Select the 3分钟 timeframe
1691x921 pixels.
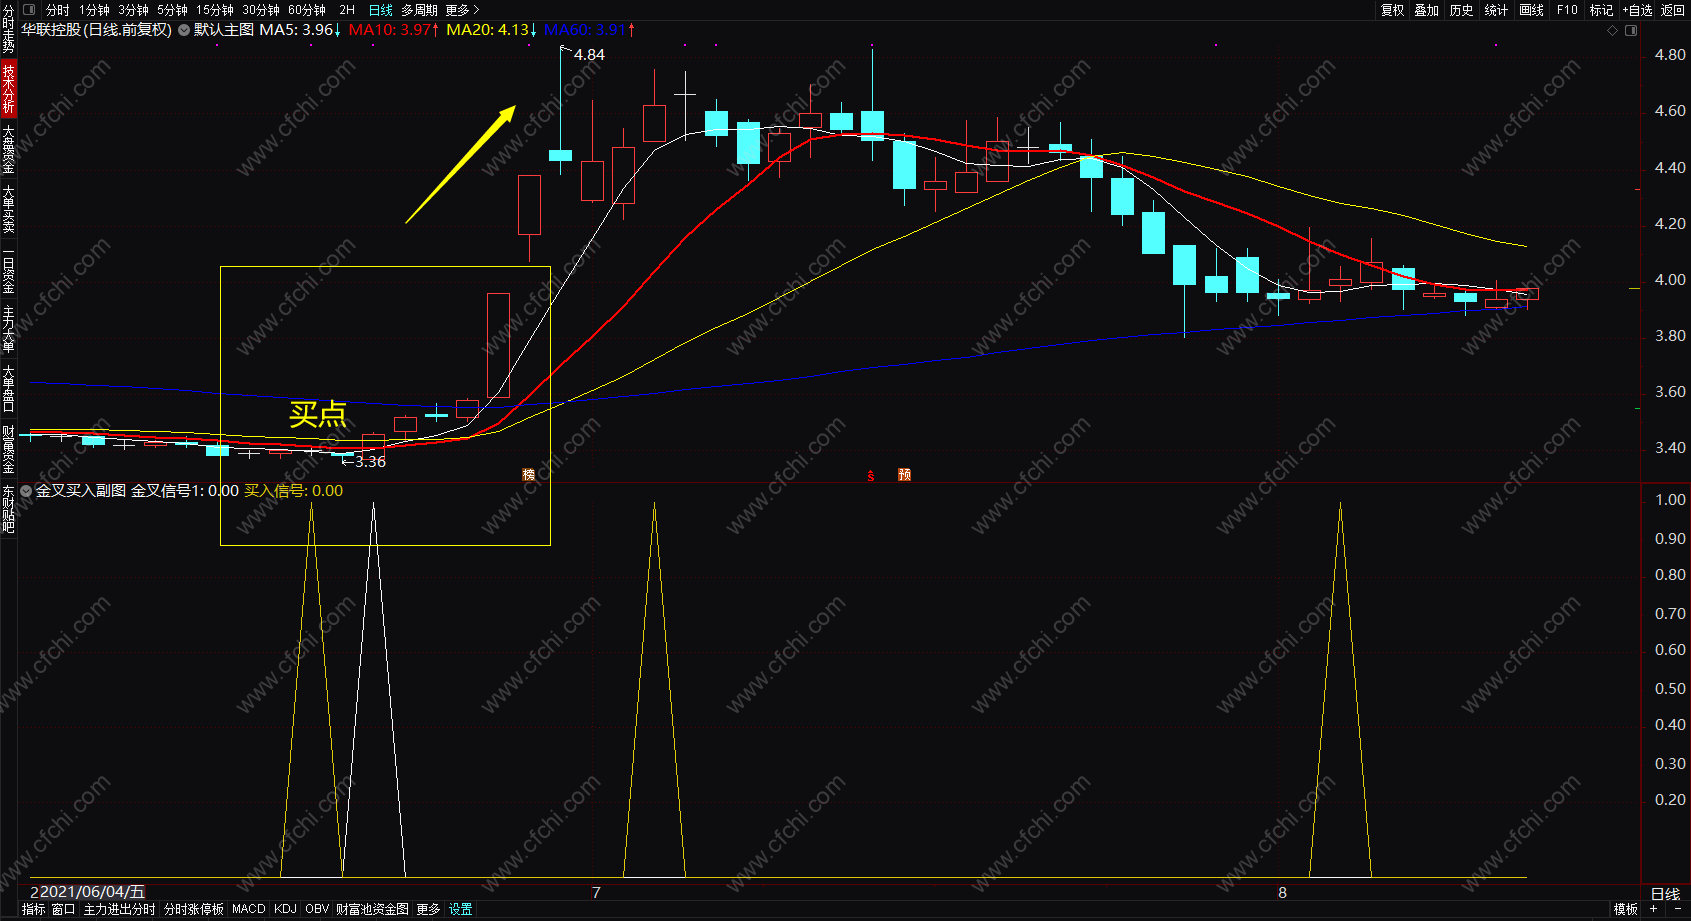[133, 10]
